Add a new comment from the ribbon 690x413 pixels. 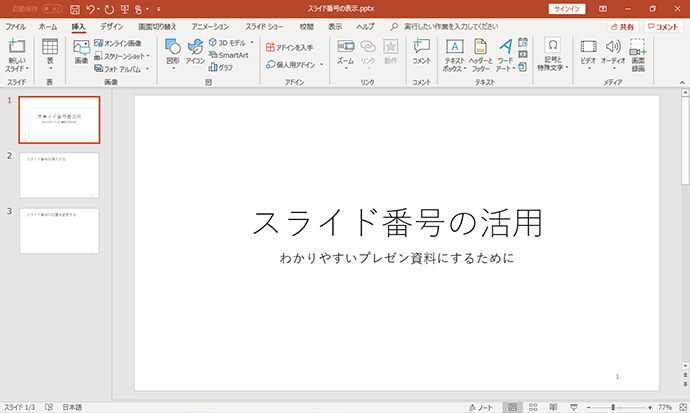[421, 52]
